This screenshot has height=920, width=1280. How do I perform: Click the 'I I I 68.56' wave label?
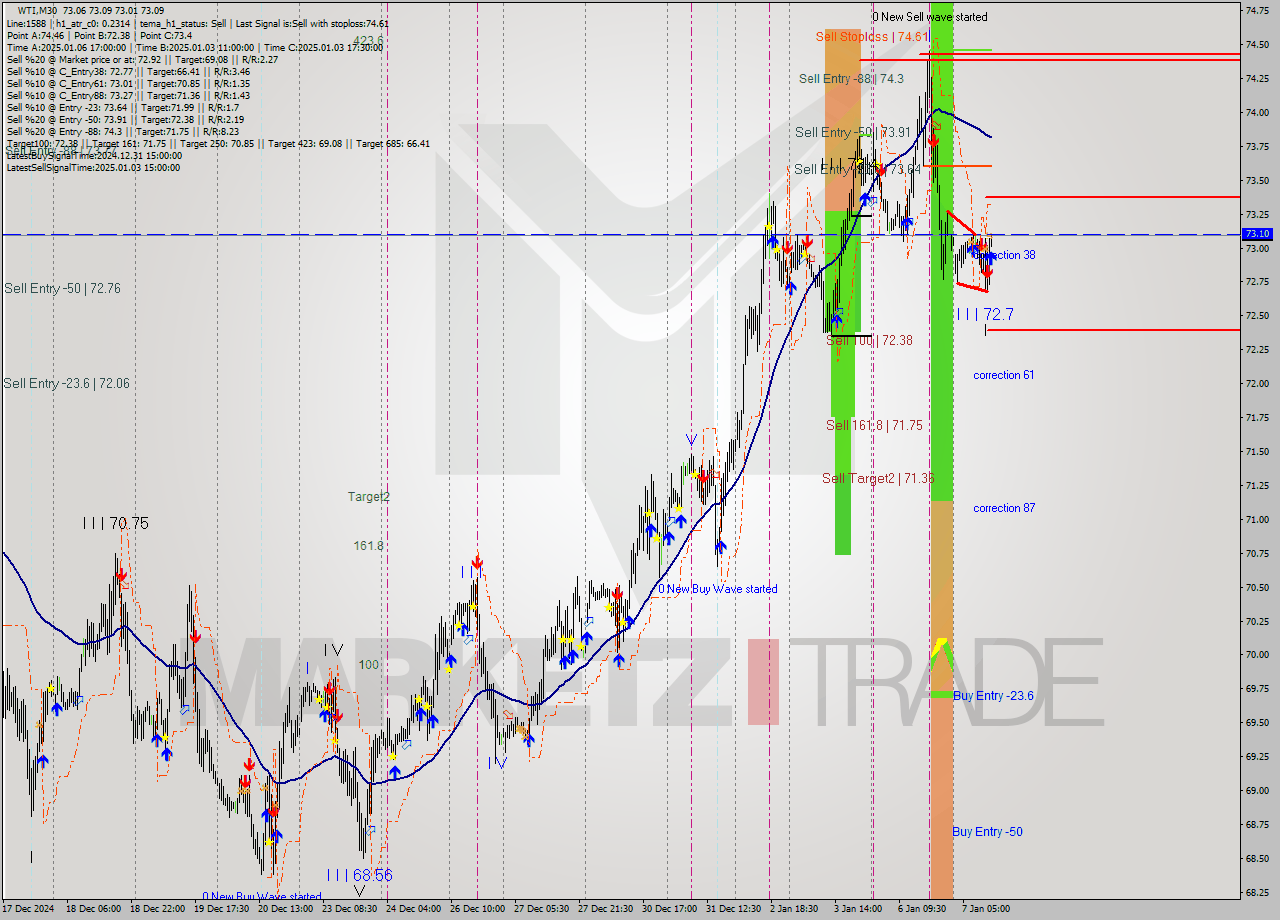click(x=359, y=875)
